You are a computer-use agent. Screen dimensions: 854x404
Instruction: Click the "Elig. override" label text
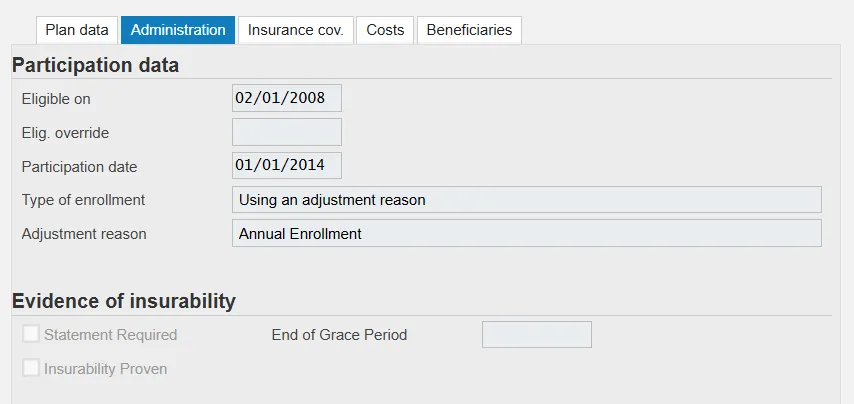point(65,133)
